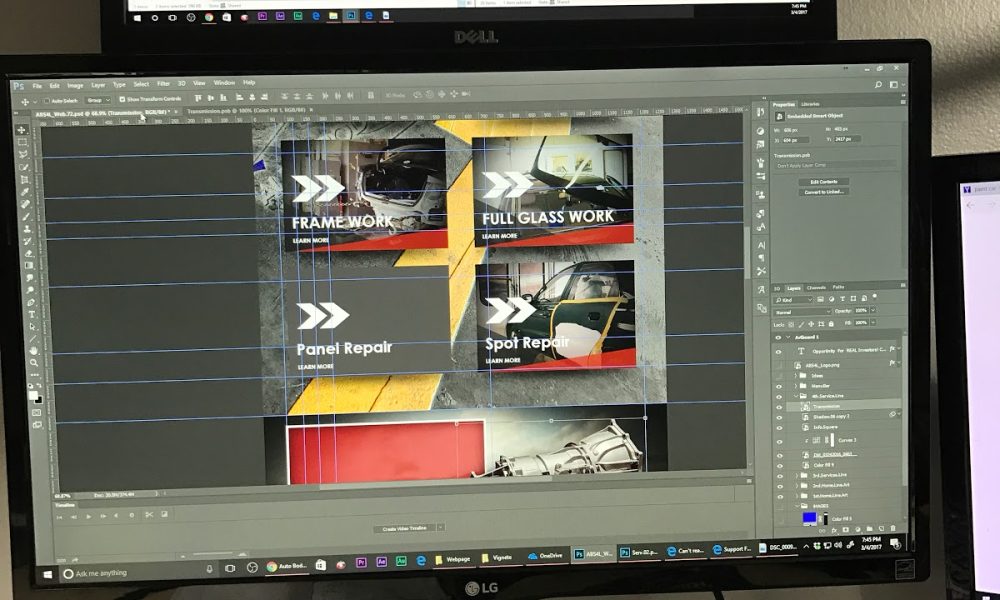Uncheck Show Transform Controls
Viewport: 1000px width, 600px height.
point(122,100)
